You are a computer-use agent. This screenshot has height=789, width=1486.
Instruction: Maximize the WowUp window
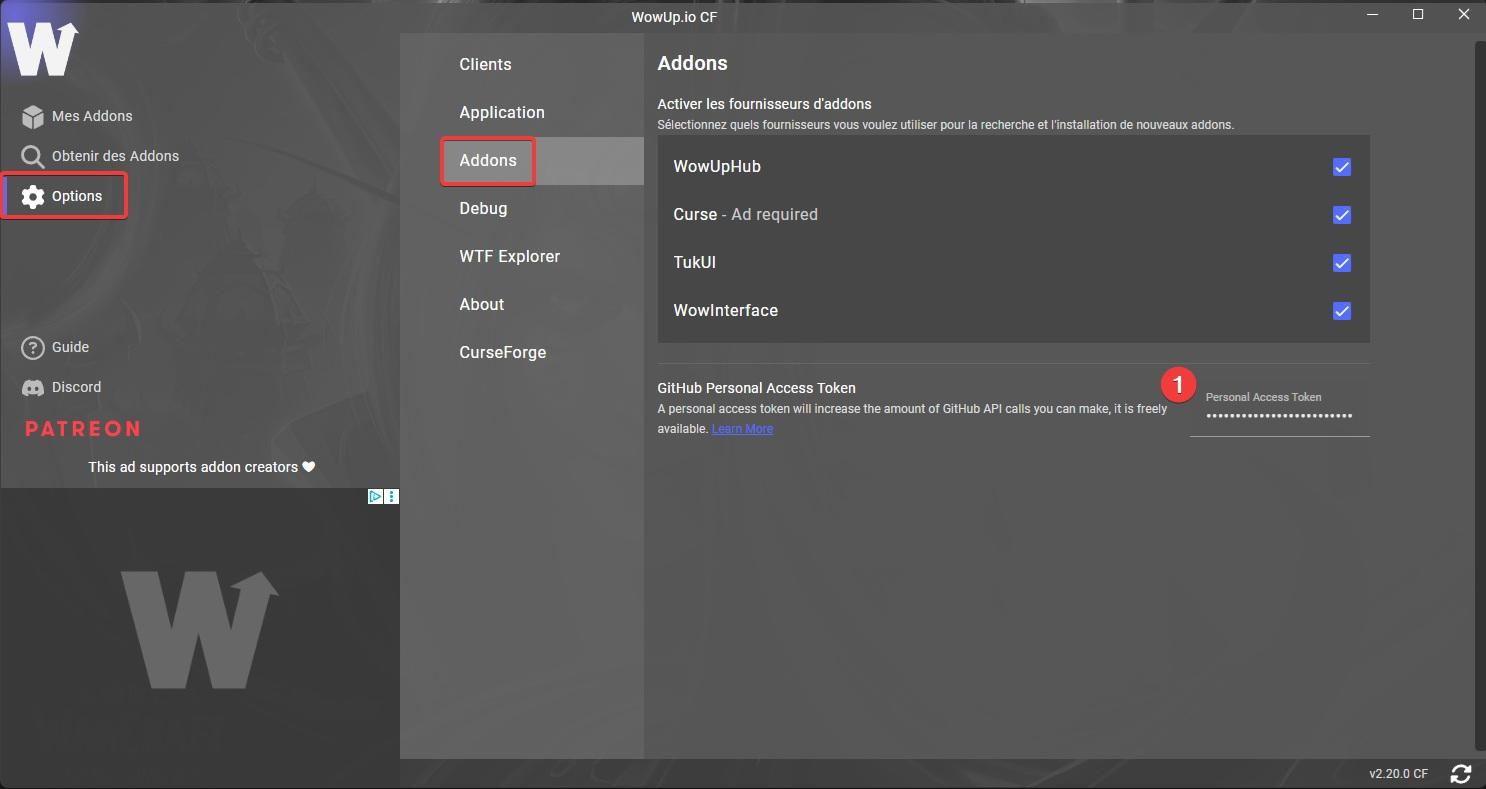1417,14
